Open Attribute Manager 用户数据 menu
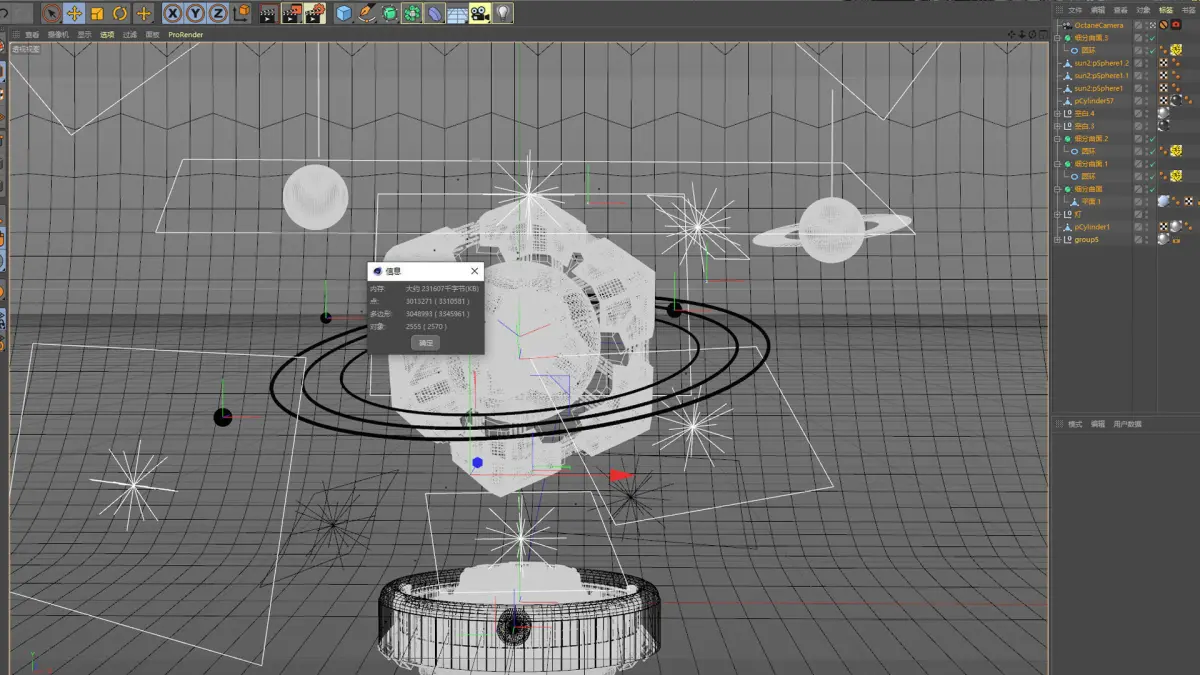Image resolution: width=1200 pixels, height=675 pixels. [1127, 424]
